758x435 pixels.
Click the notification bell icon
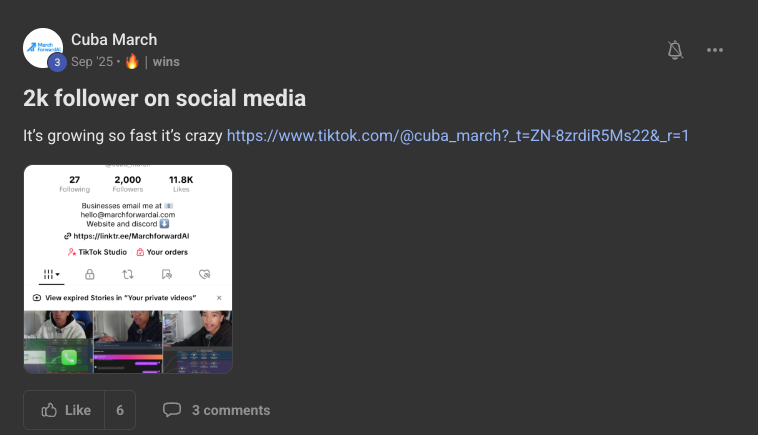(675, 50)
